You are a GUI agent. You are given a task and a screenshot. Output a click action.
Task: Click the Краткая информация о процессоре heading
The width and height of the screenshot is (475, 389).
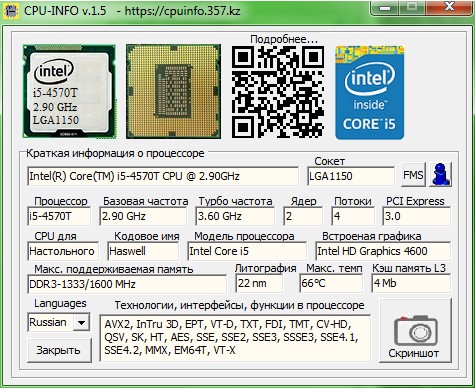(x=115, y=153)
